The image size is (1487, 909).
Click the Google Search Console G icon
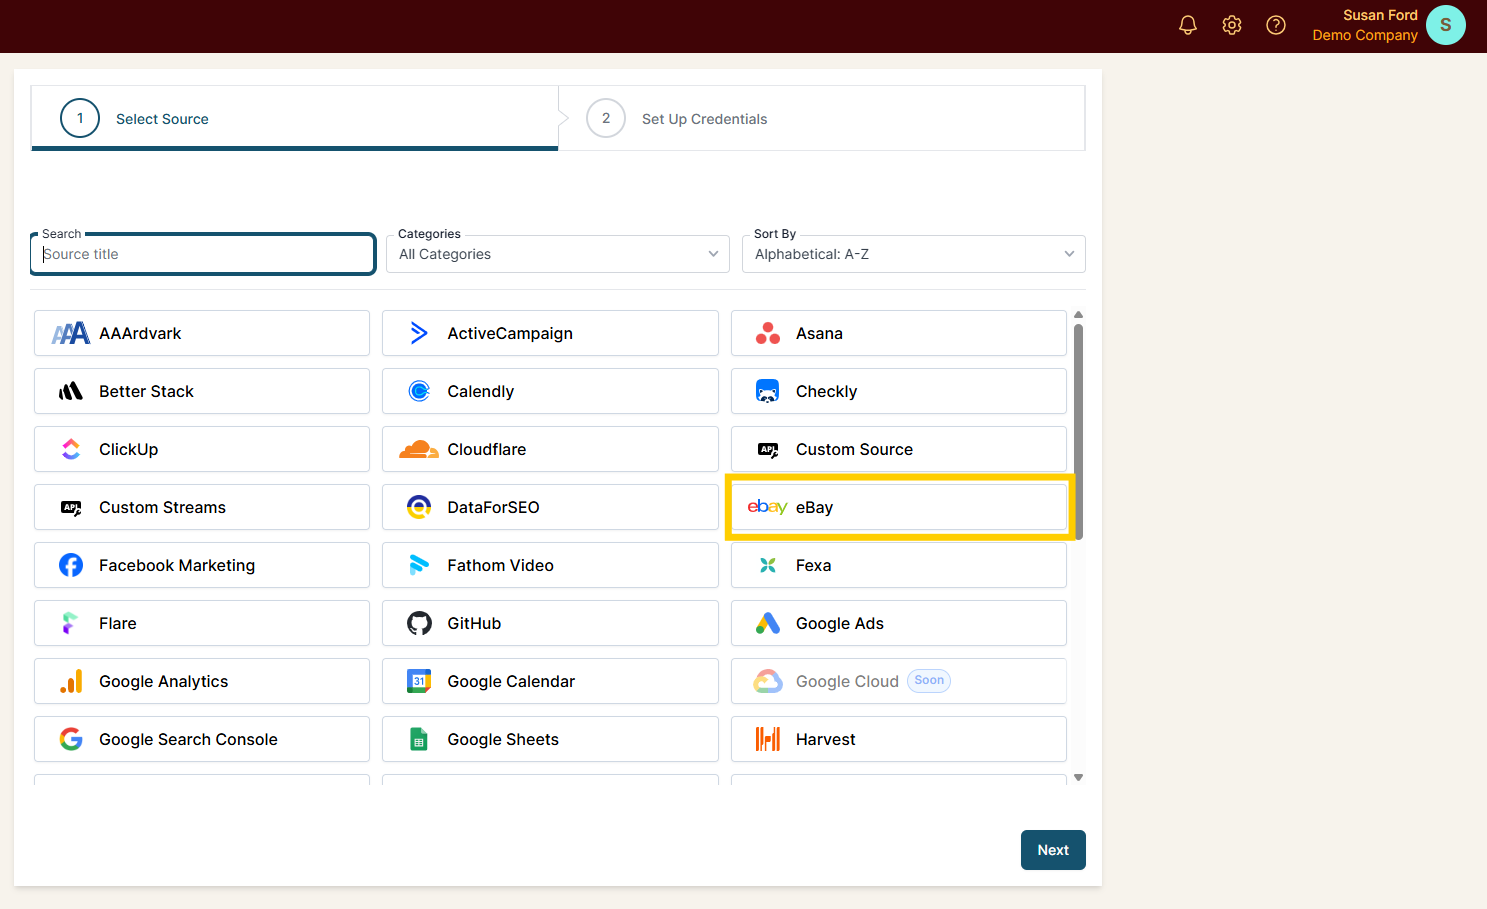pos(71,739)
